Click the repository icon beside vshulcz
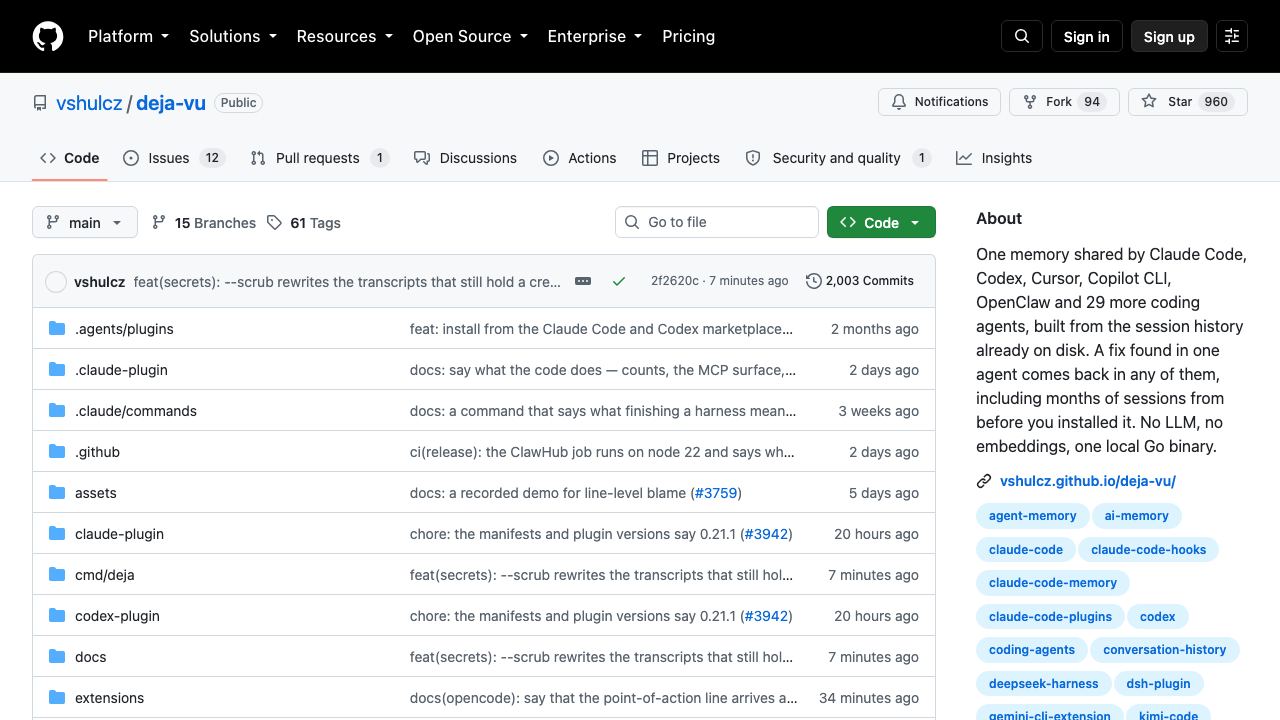 [40, 103]
